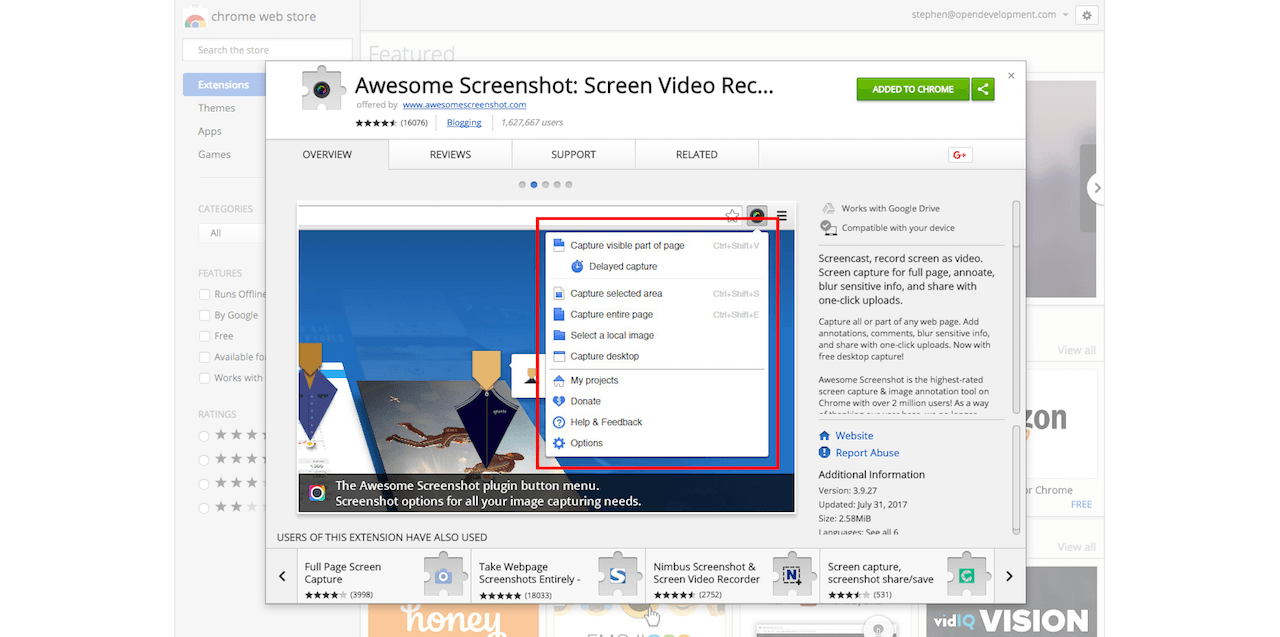1280x637 pixels.
Task: Click the Nimbus Screenshot N icon
Action: point(792,575)
